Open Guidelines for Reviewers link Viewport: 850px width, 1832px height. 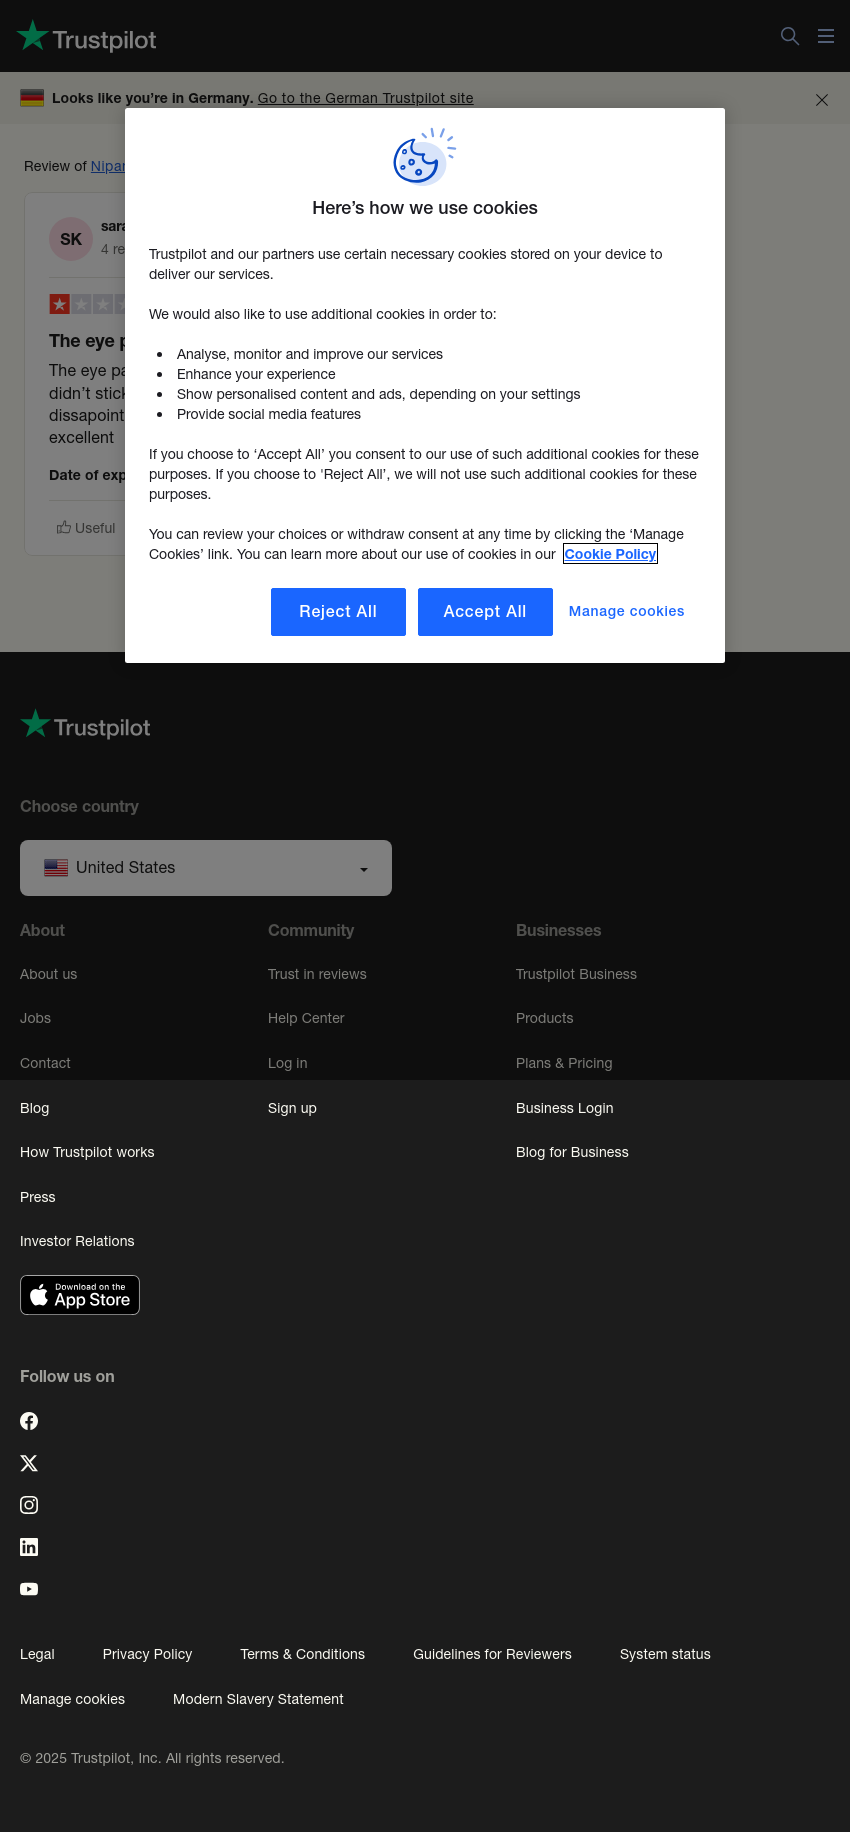click(492, 1654)
